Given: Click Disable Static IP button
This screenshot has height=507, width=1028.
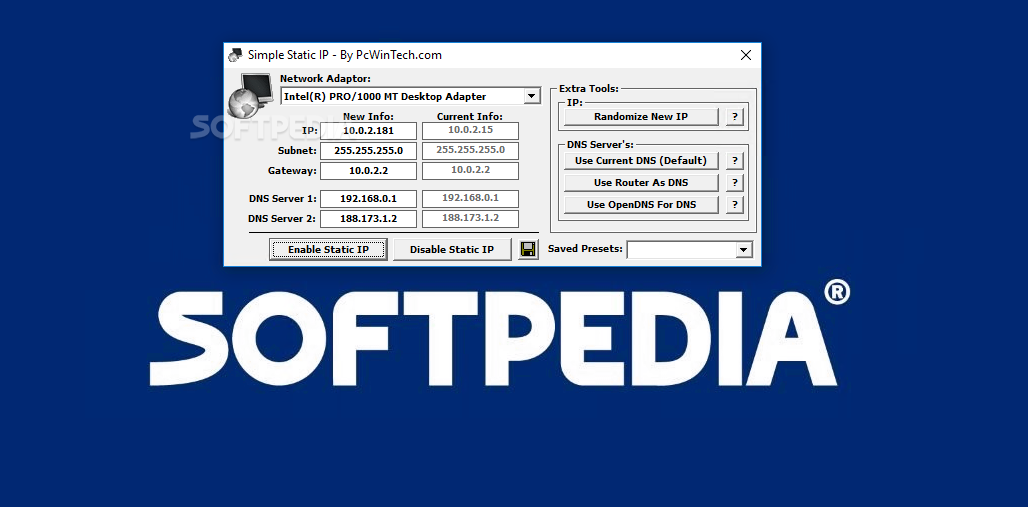Looking at the screenshot, I should [452, 249].
